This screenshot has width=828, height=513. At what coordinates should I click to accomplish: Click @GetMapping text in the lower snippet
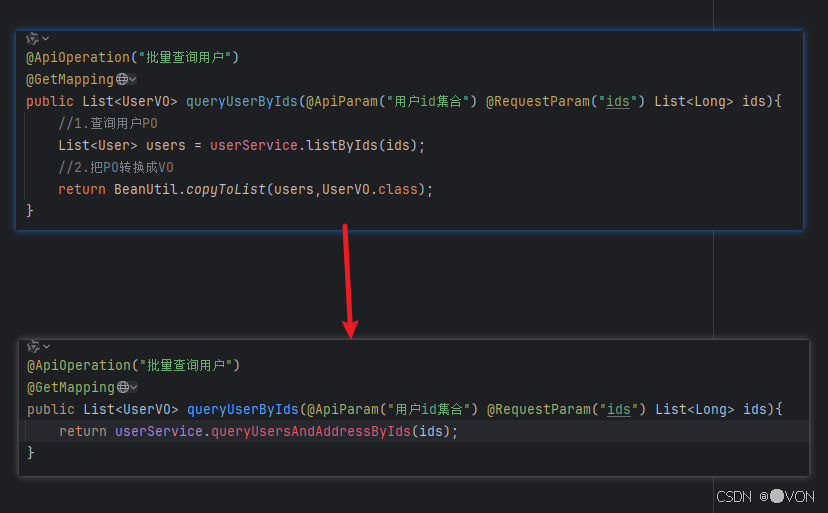tap(71, 387)
